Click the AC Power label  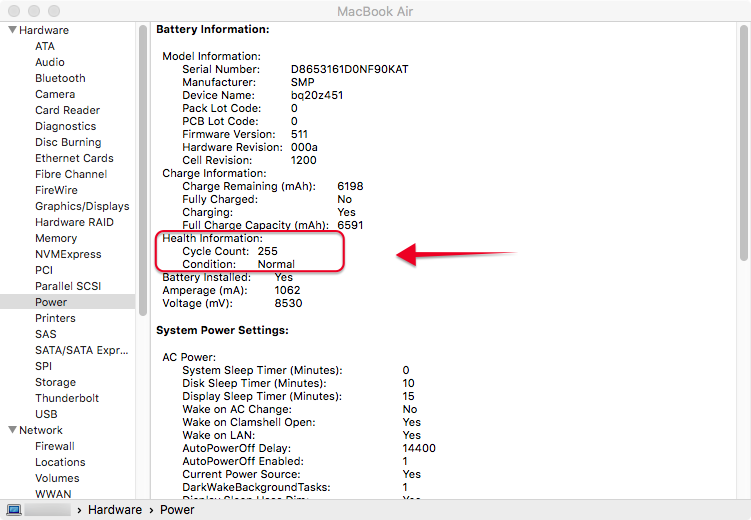(189, 357)
